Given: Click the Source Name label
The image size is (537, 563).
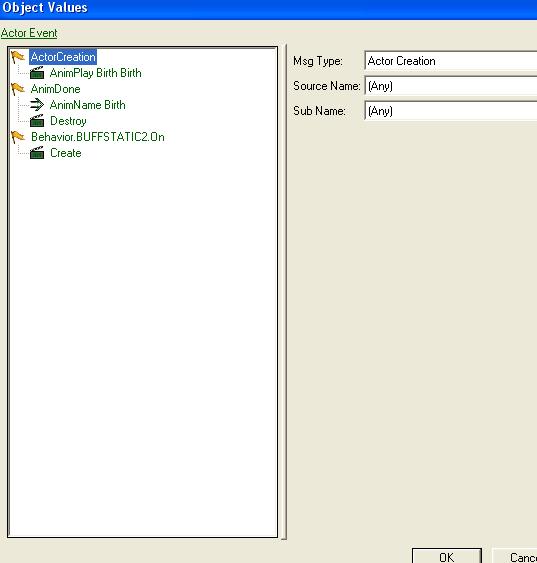Looking at the screenshot, I should [x=327, y=86].
